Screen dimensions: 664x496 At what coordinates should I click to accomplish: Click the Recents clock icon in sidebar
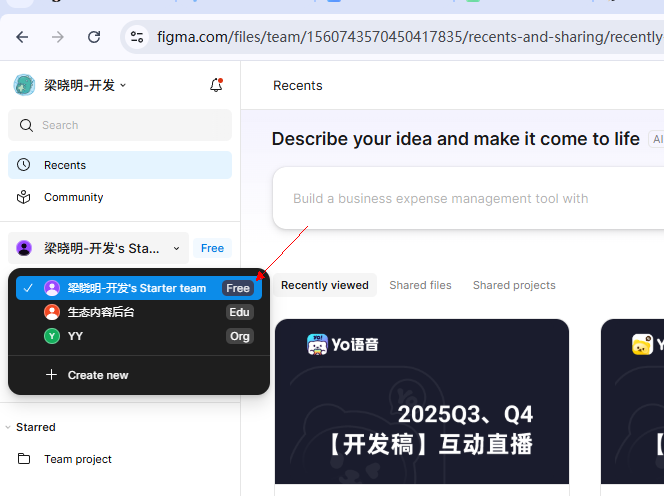pyautogui.click(x=24, y=165)
